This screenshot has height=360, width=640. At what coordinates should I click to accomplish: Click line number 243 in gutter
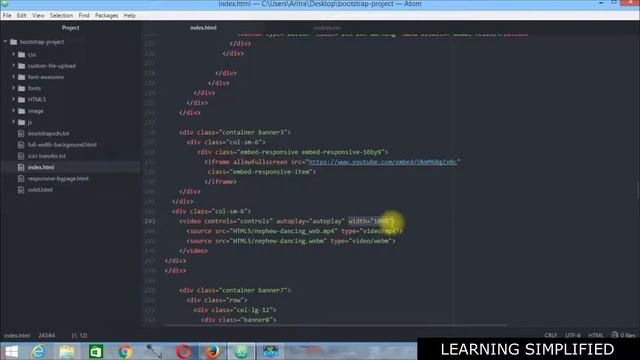(150, 221)
